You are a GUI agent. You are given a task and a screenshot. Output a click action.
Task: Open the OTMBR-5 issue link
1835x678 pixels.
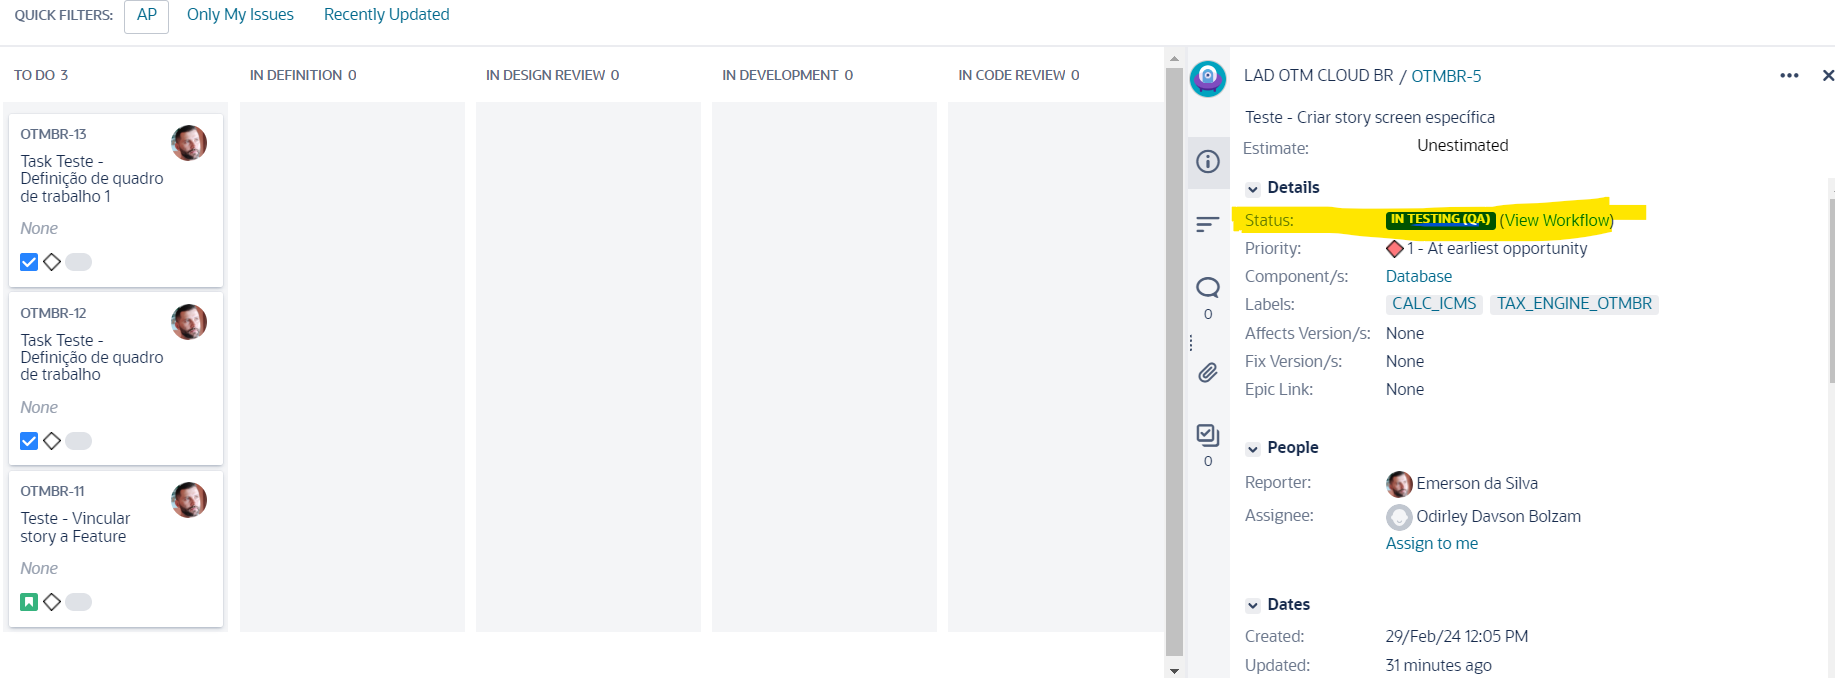click(1446, 76)
